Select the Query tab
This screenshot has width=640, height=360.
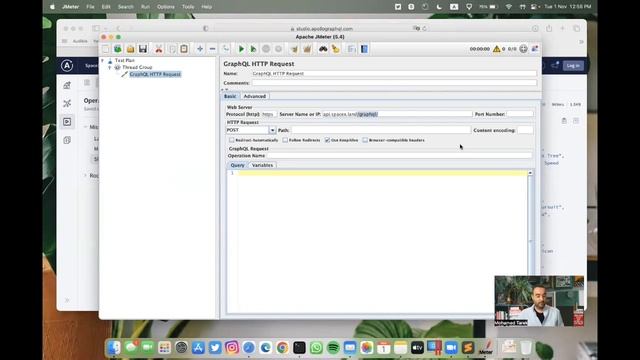pos(237,165)
